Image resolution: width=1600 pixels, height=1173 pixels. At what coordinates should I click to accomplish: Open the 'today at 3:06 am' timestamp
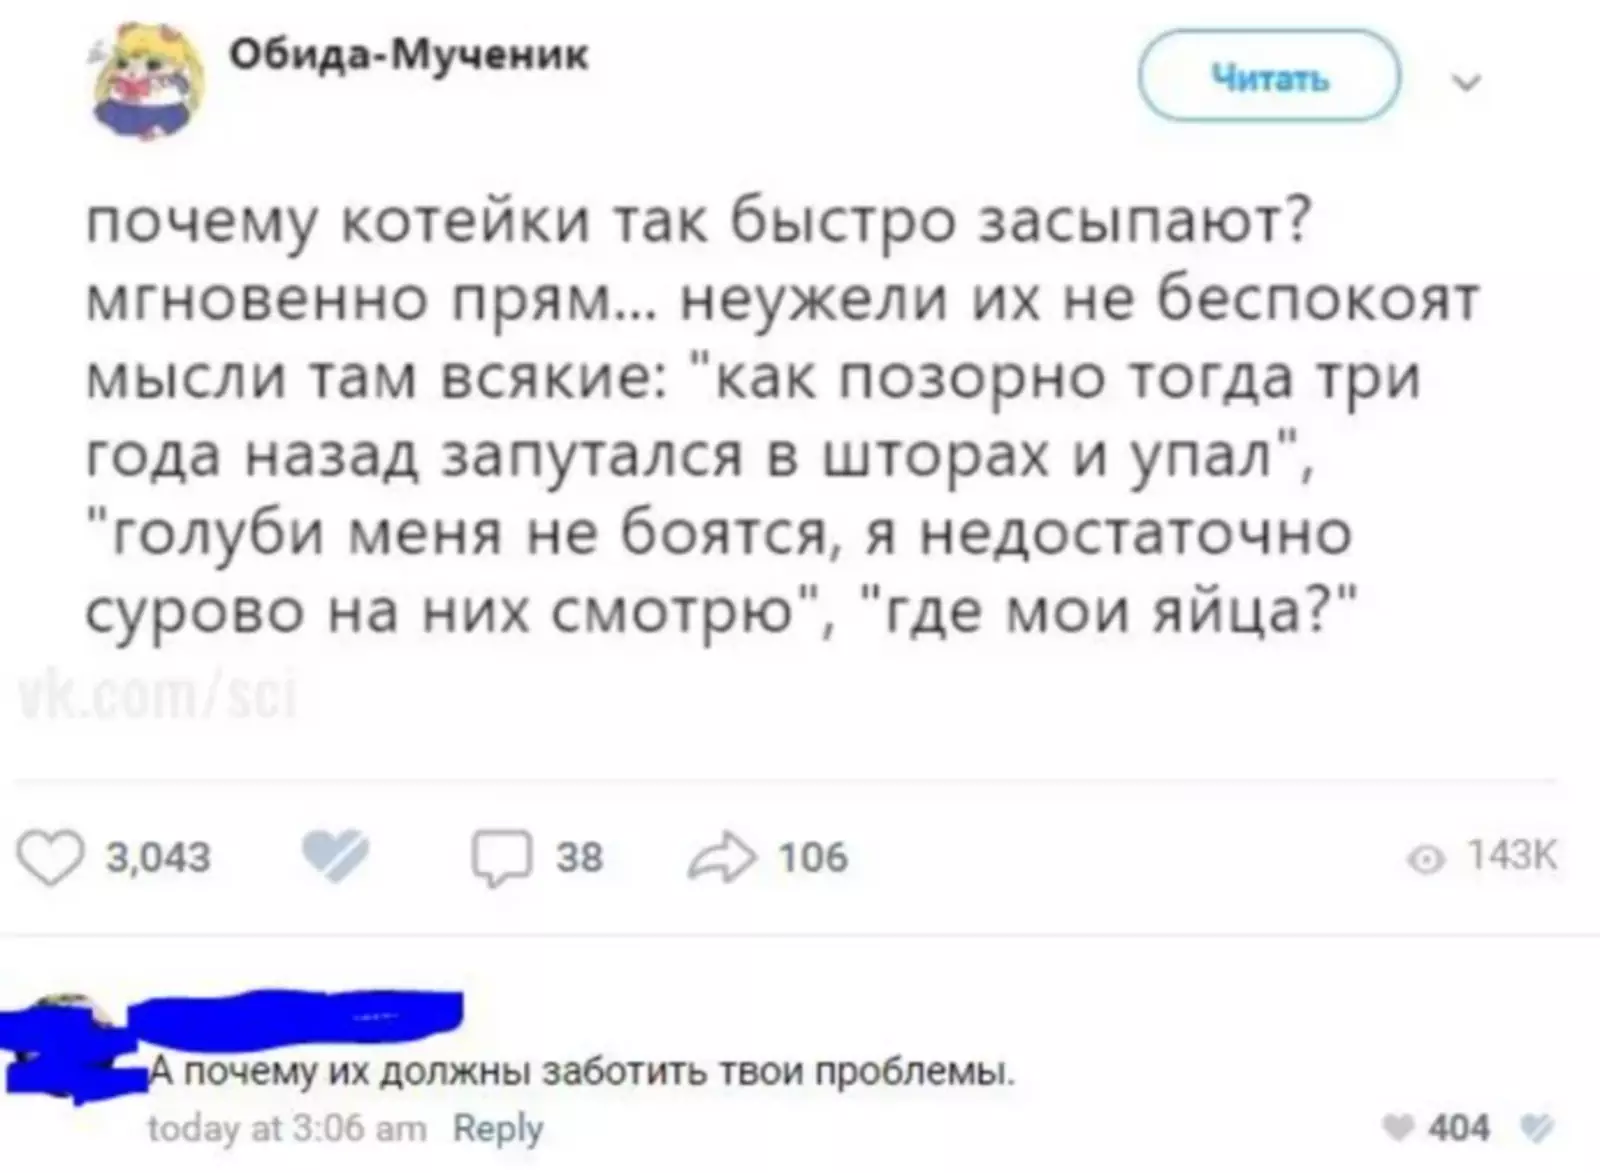coord(287,1129)
